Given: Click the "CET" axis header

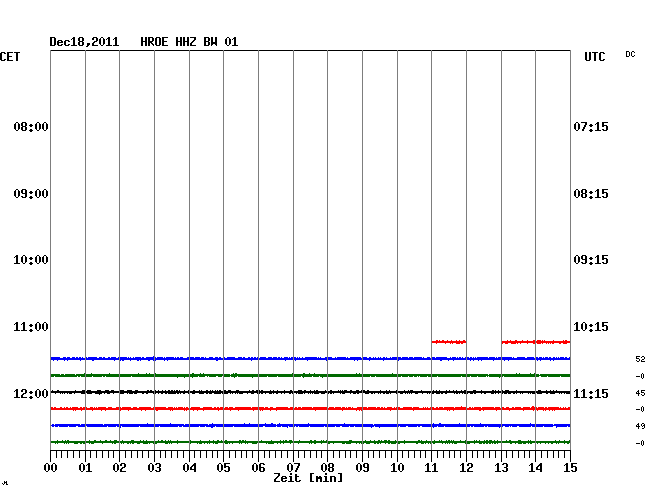Looking at the screenshot, I should [x=10, y=57].
